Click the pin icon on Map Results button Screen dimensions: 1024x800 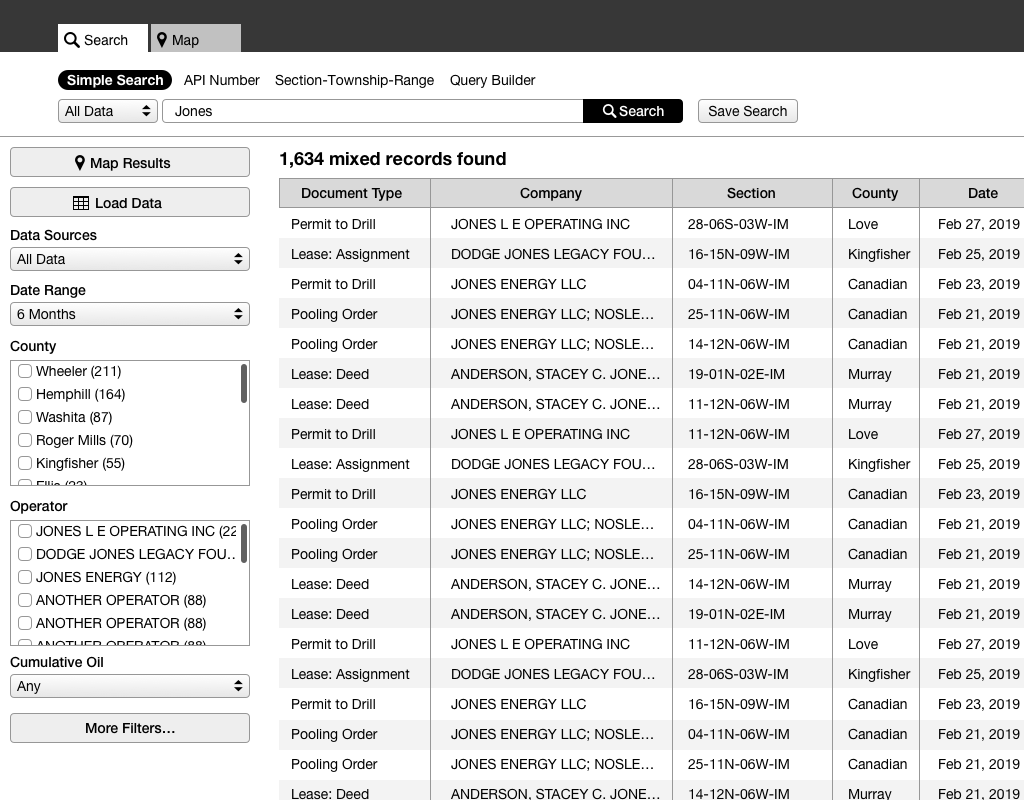[81, 161]
